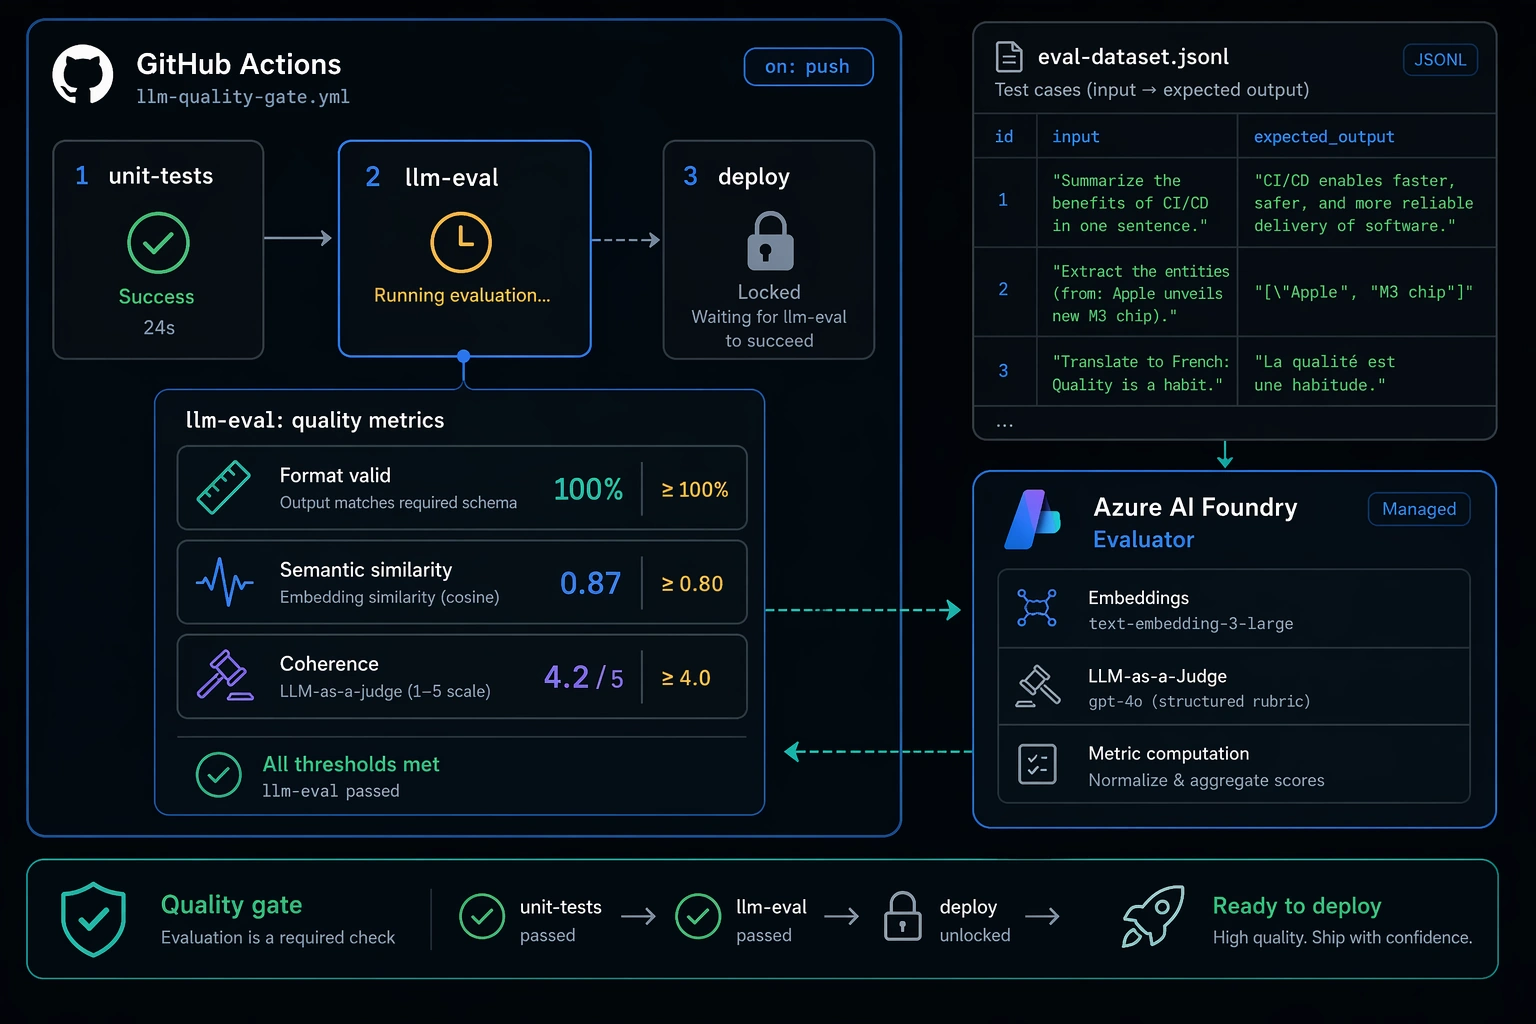
Task: Click Evaluation is a required check text
Action: (278, 938)
